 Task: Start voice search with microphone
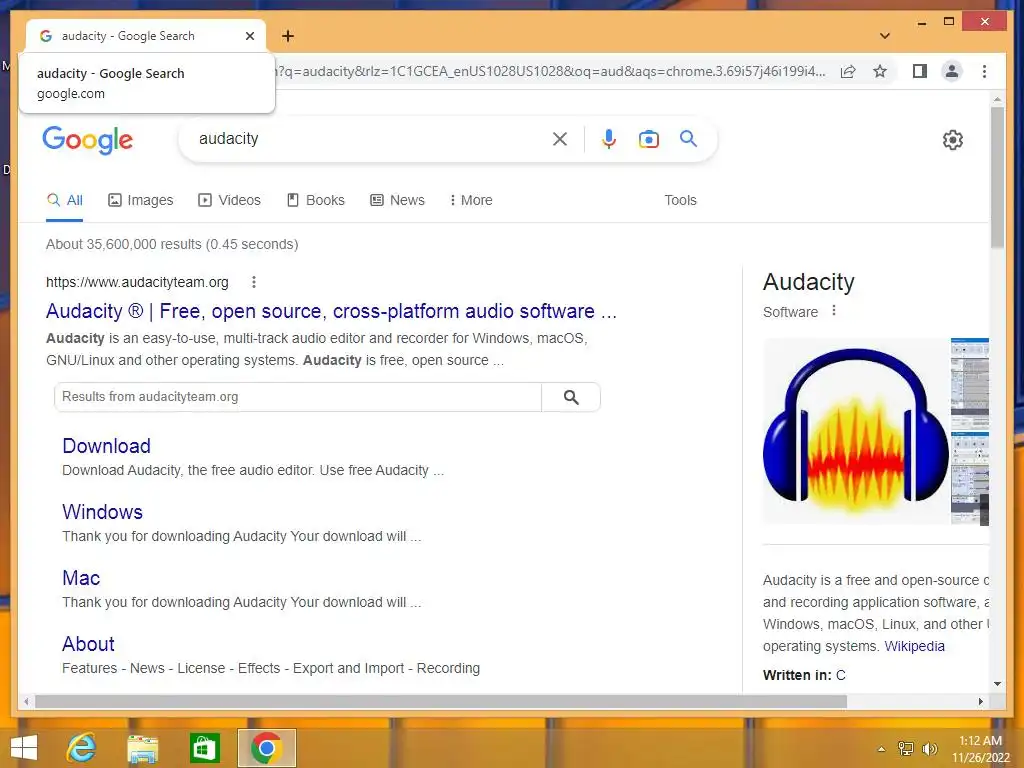(x=609, y=139)
